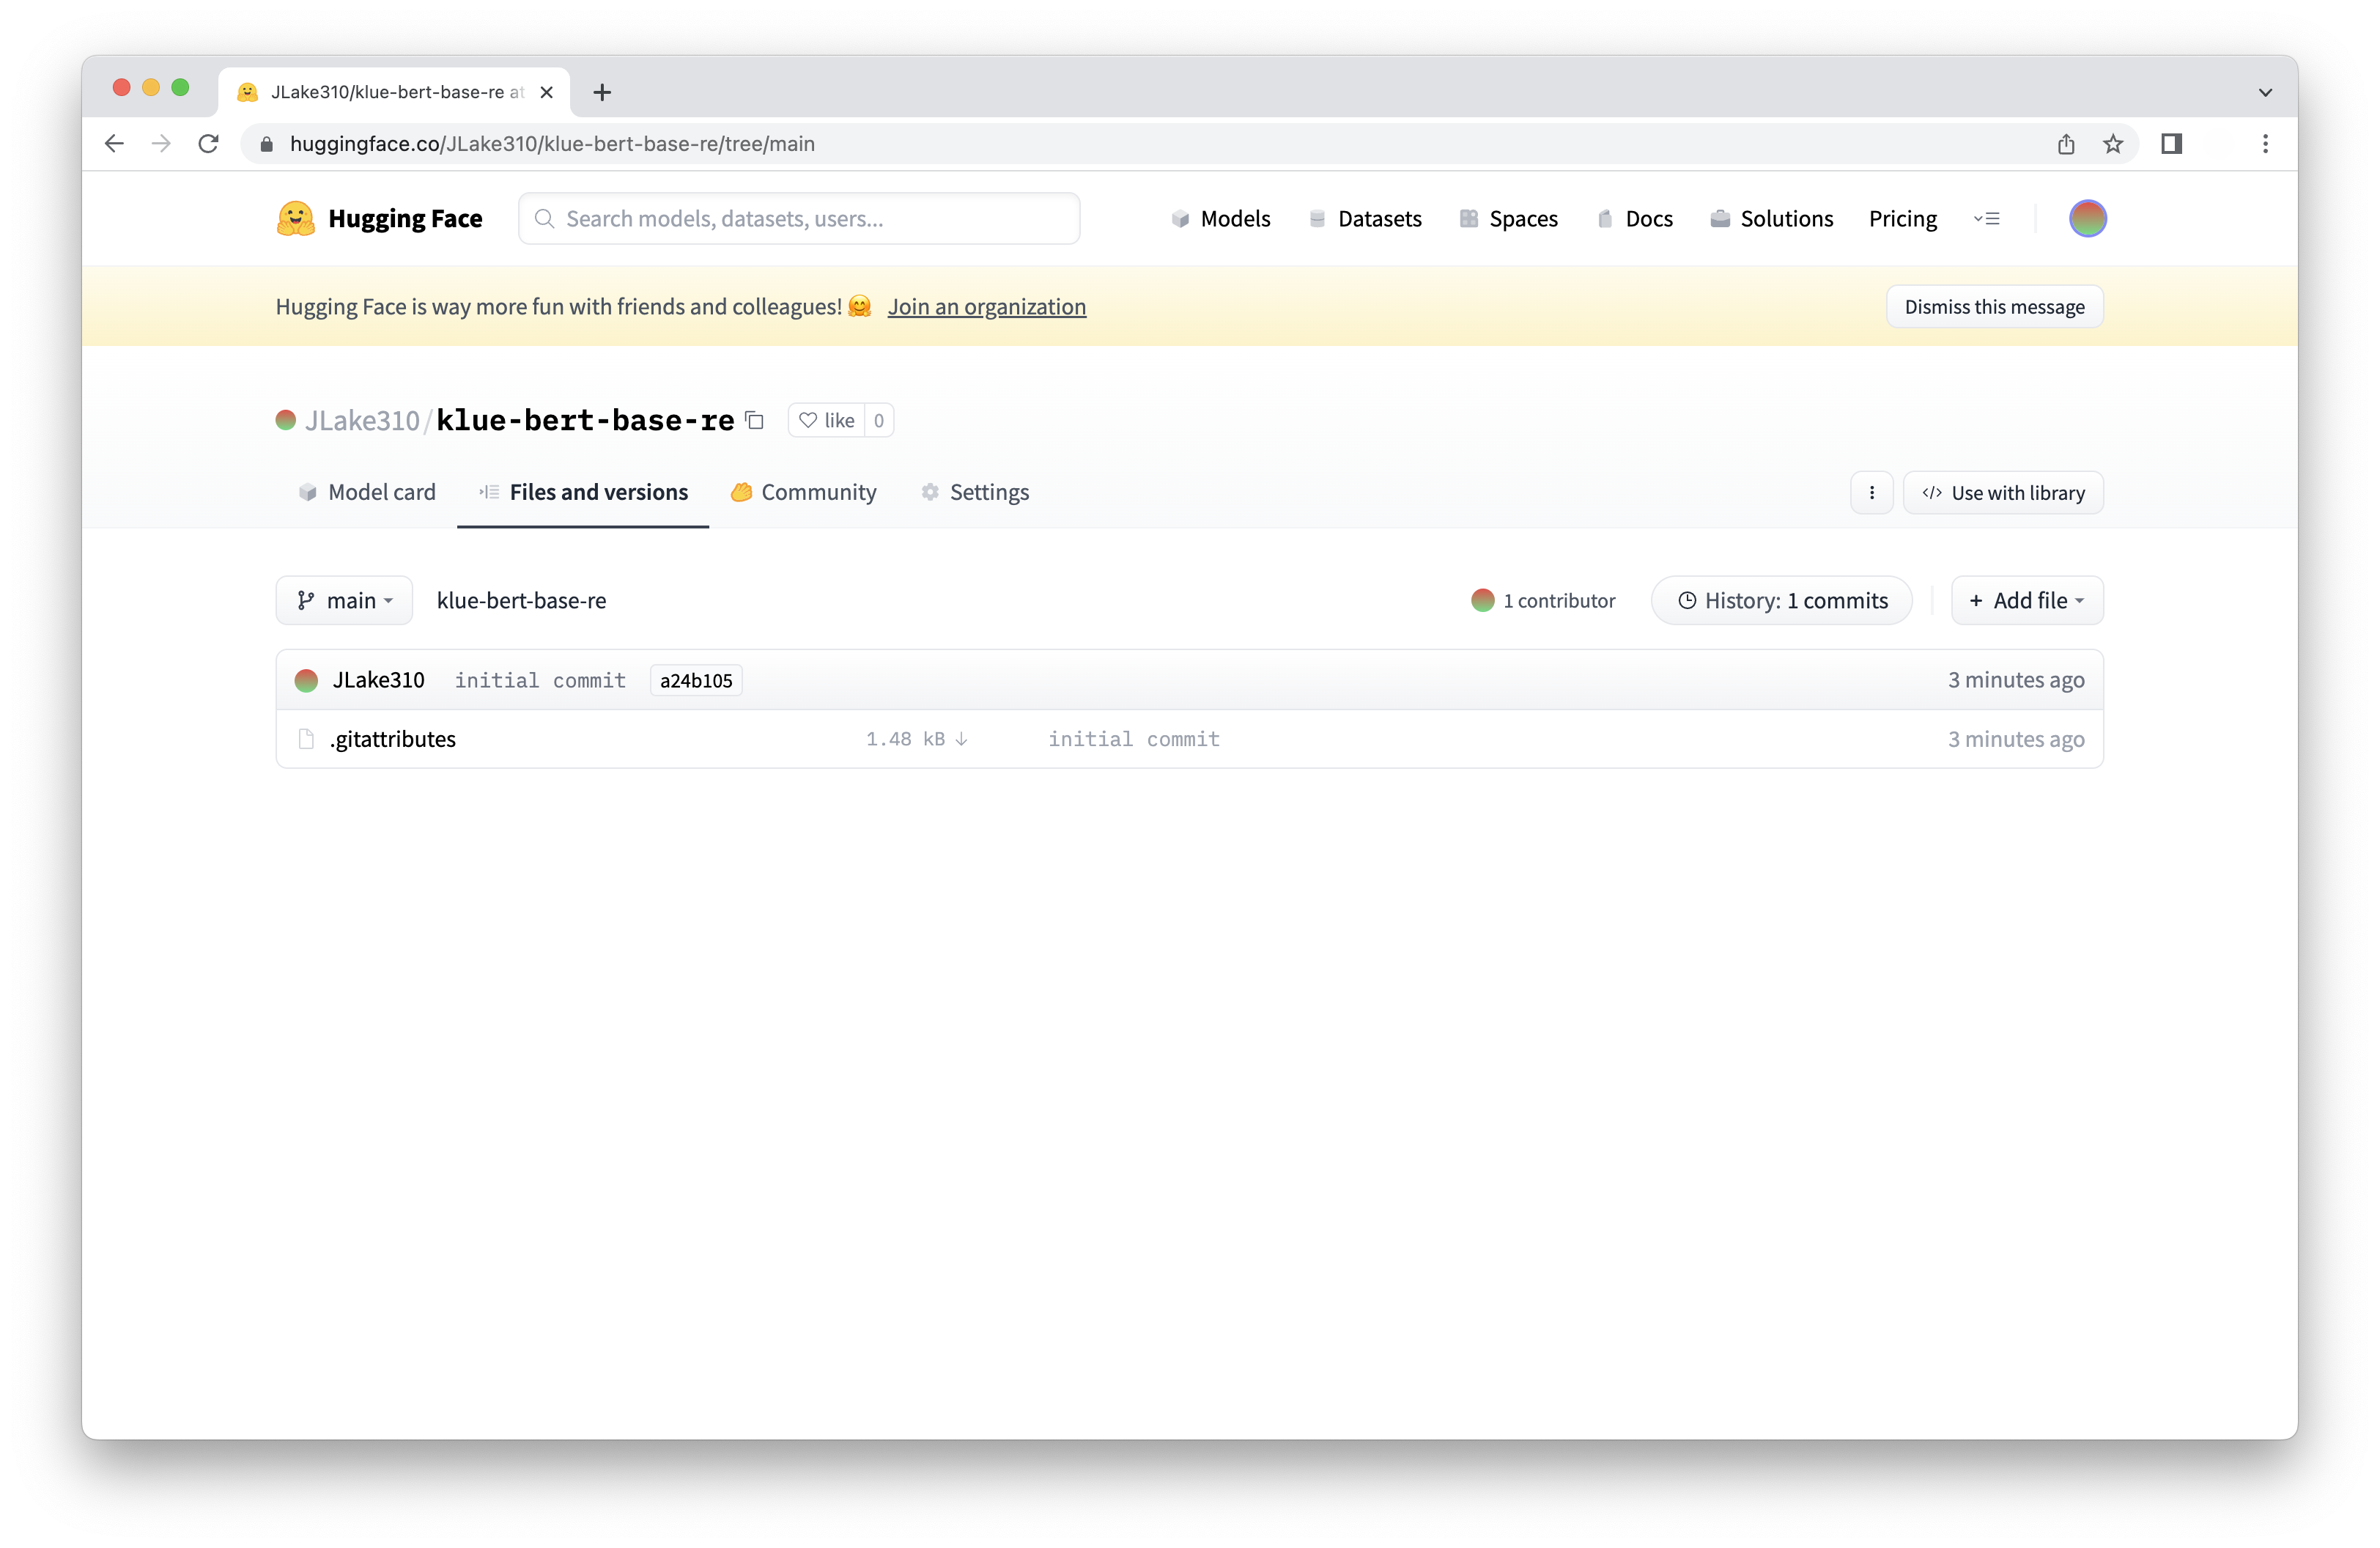Image resolution: width=2380 pixels, height=1548 pixels.
Task: Click the share page icon
Action: point(2066,144)
